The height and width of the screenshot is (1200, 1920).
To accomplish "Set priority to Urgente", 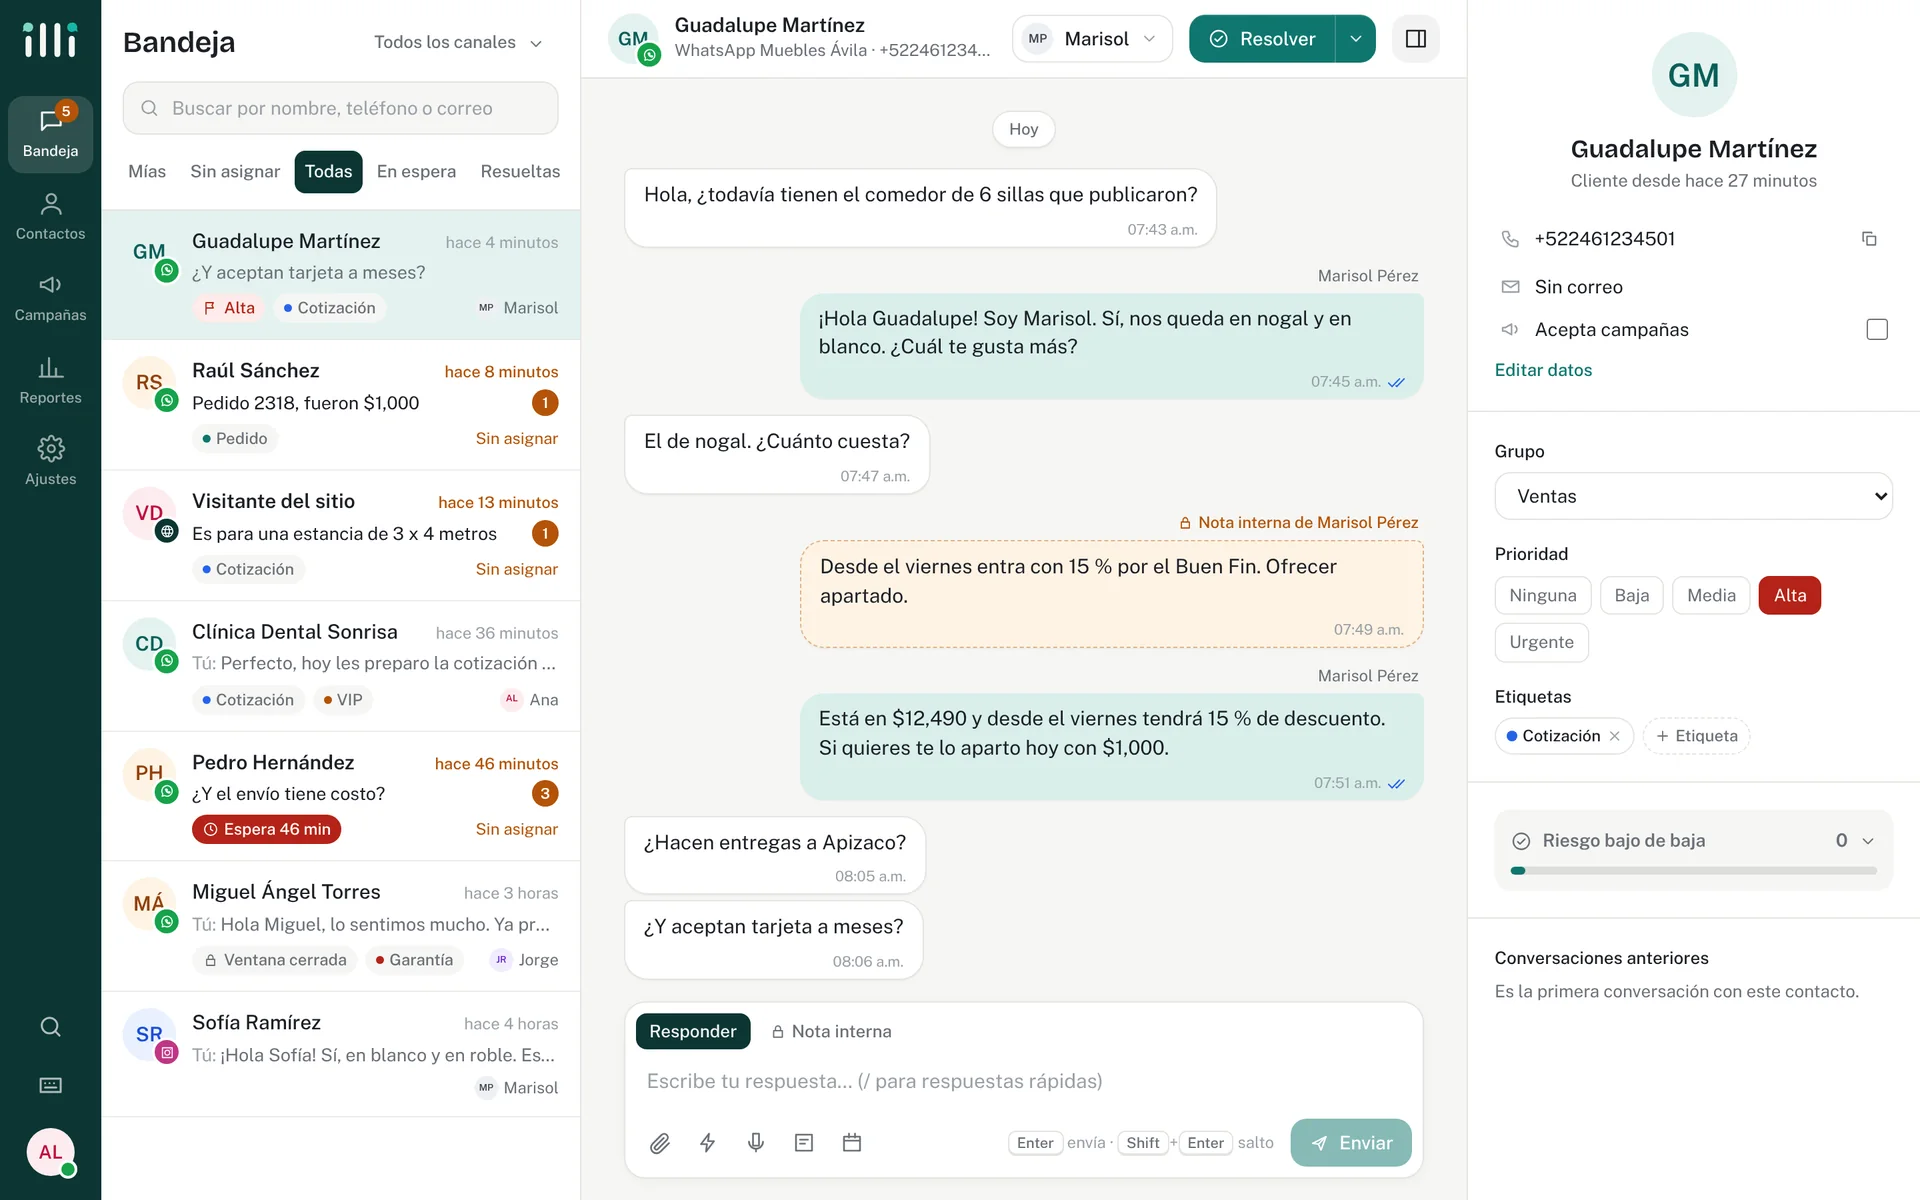I will point(1541,642).
